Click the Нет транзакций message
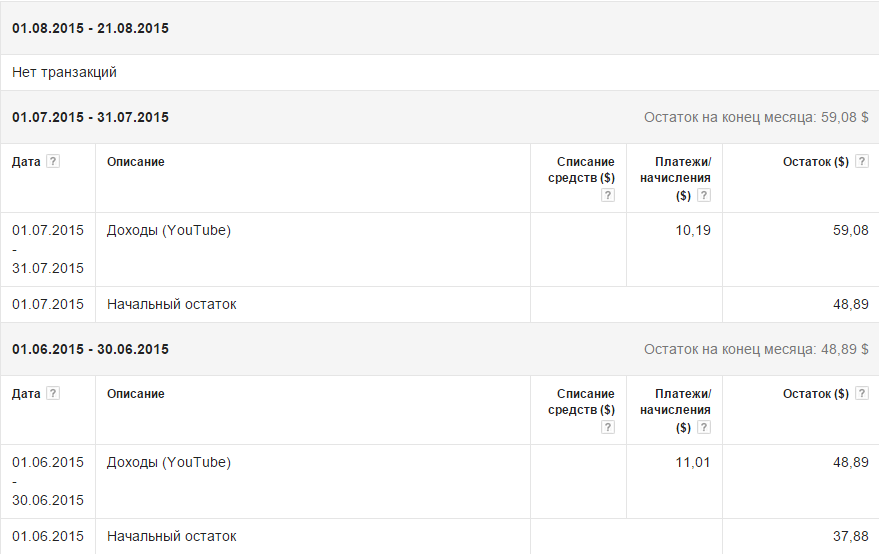This screenshot has width=879, height=554. coord(65,72)
